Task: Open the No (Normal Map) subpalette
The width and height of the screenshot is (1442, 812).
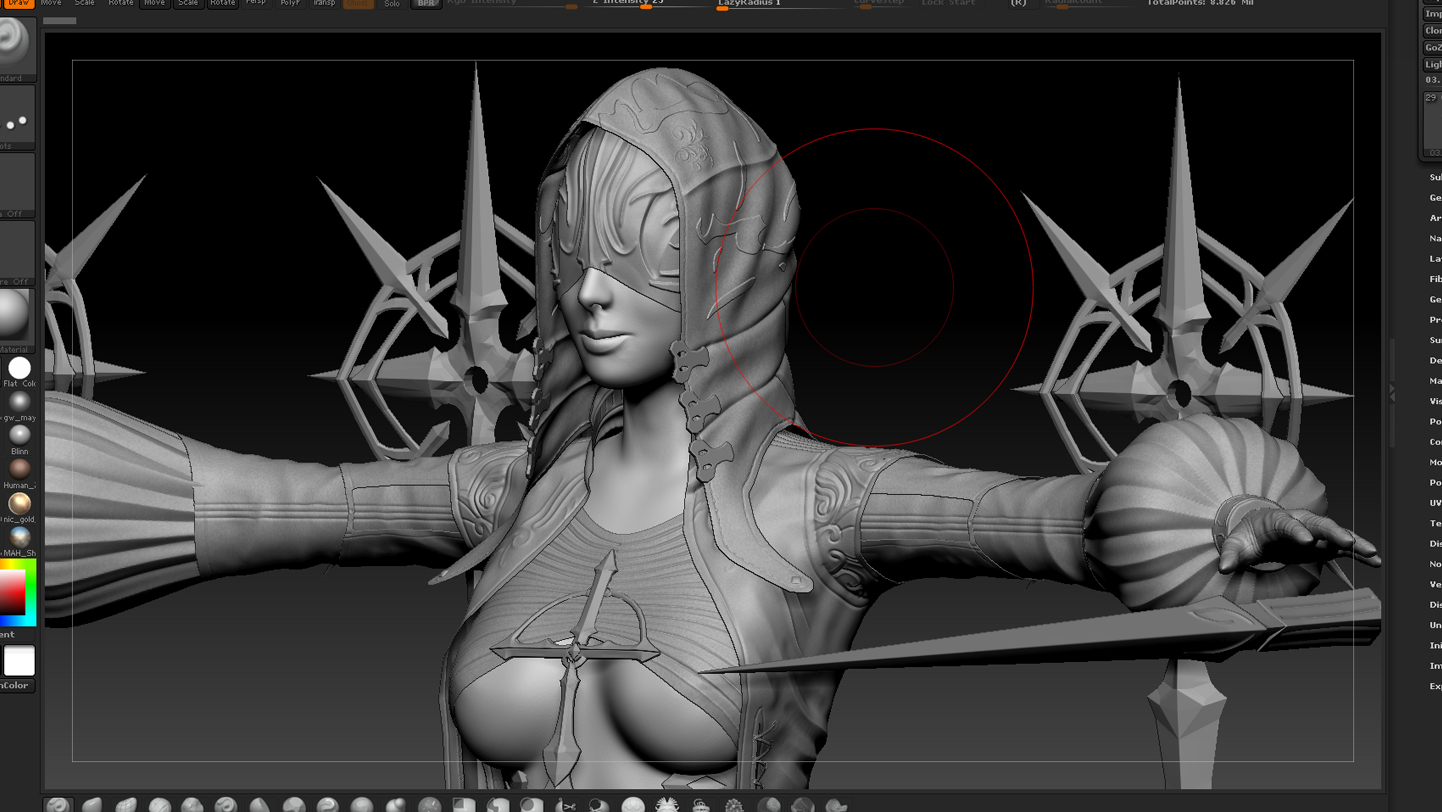Action: (x=1435, y=564)
